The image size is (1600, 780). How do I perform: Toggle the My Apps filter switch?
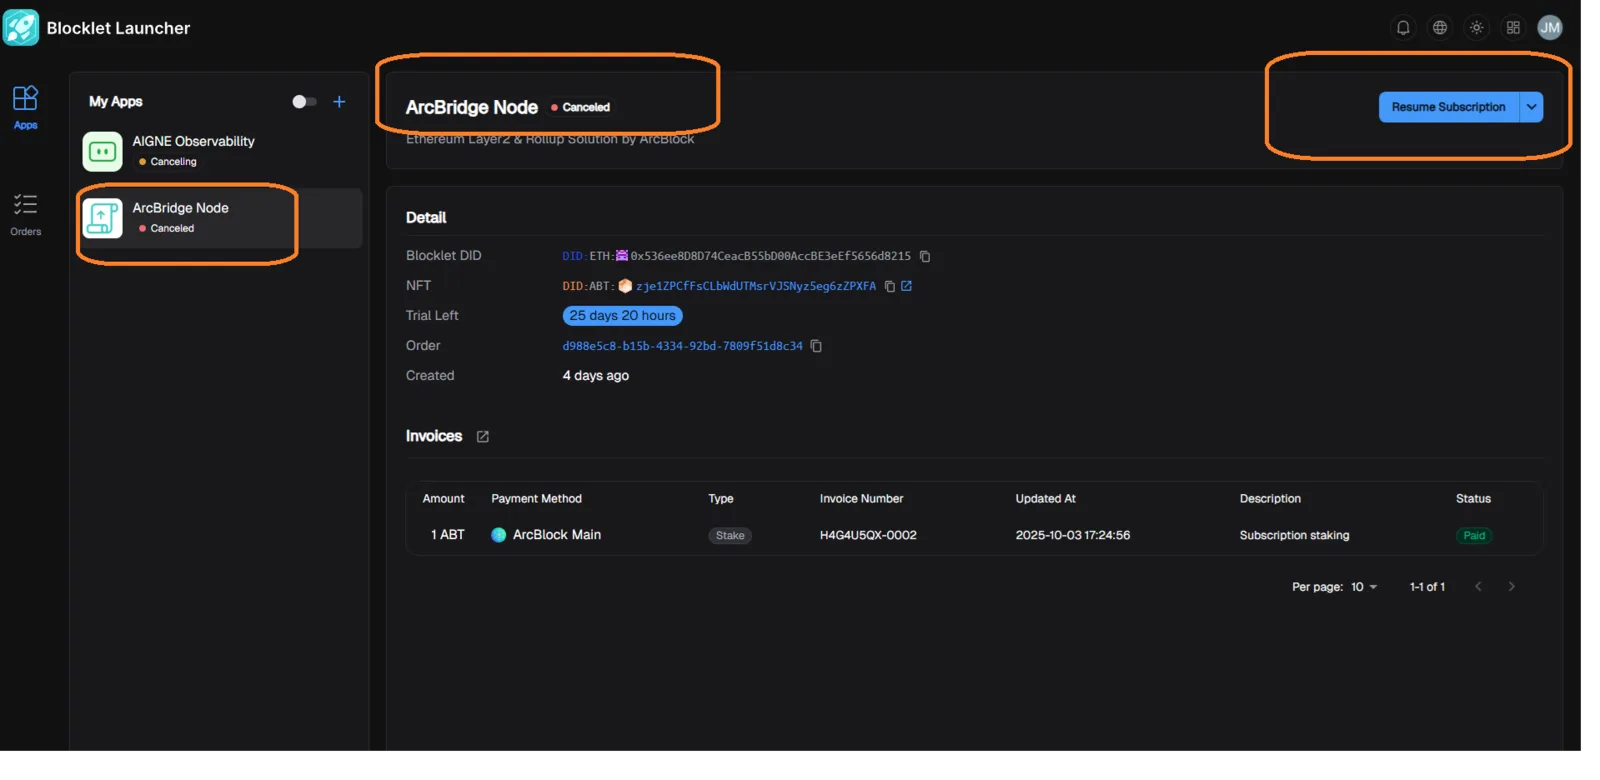tap(304, 101)
